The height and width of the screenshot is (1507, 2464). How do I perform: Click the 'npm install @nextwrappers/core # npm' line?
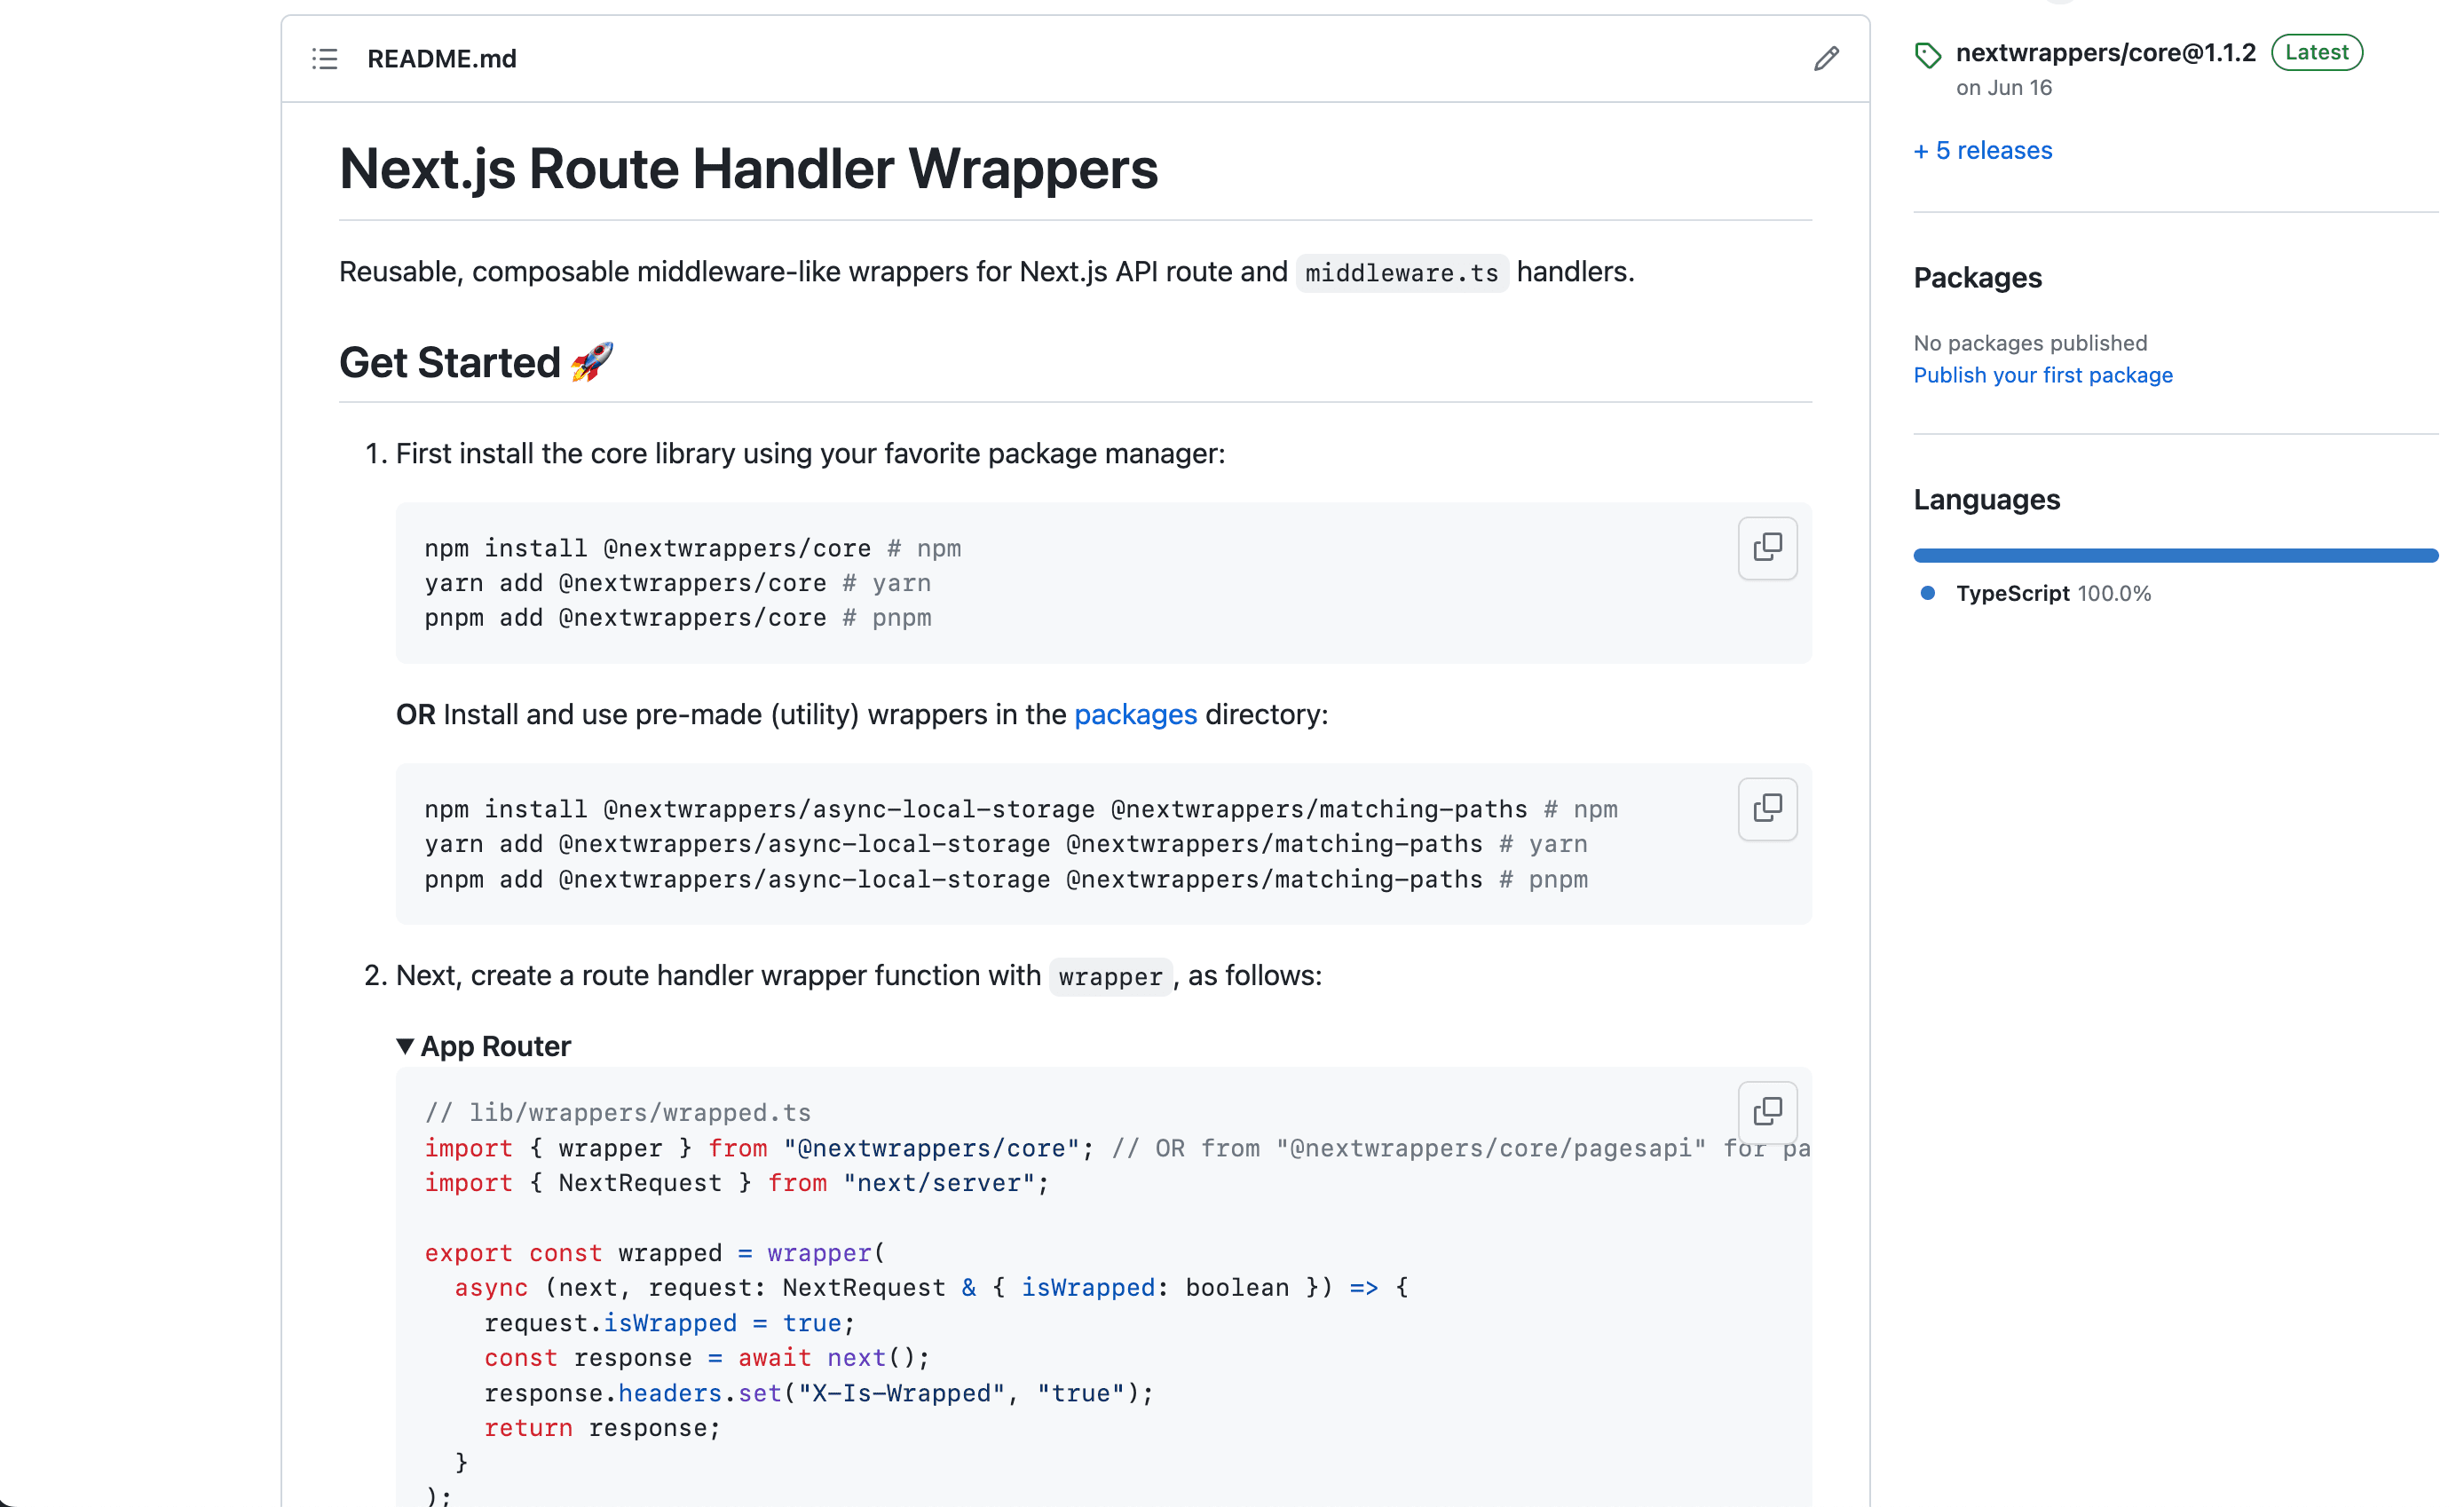tap(692, 548)
